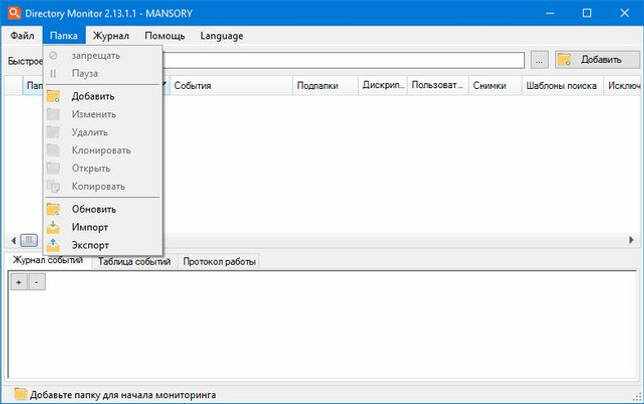Screen dimensions: 644x404
Task: Click the toolbar Добавить button
Action: (597, 60)
